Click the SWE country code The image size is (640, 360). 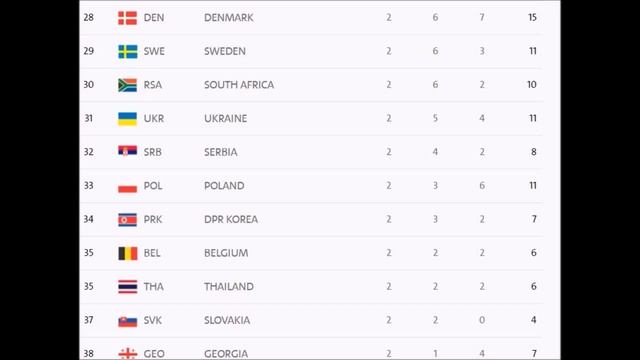[x=154, y=51]
